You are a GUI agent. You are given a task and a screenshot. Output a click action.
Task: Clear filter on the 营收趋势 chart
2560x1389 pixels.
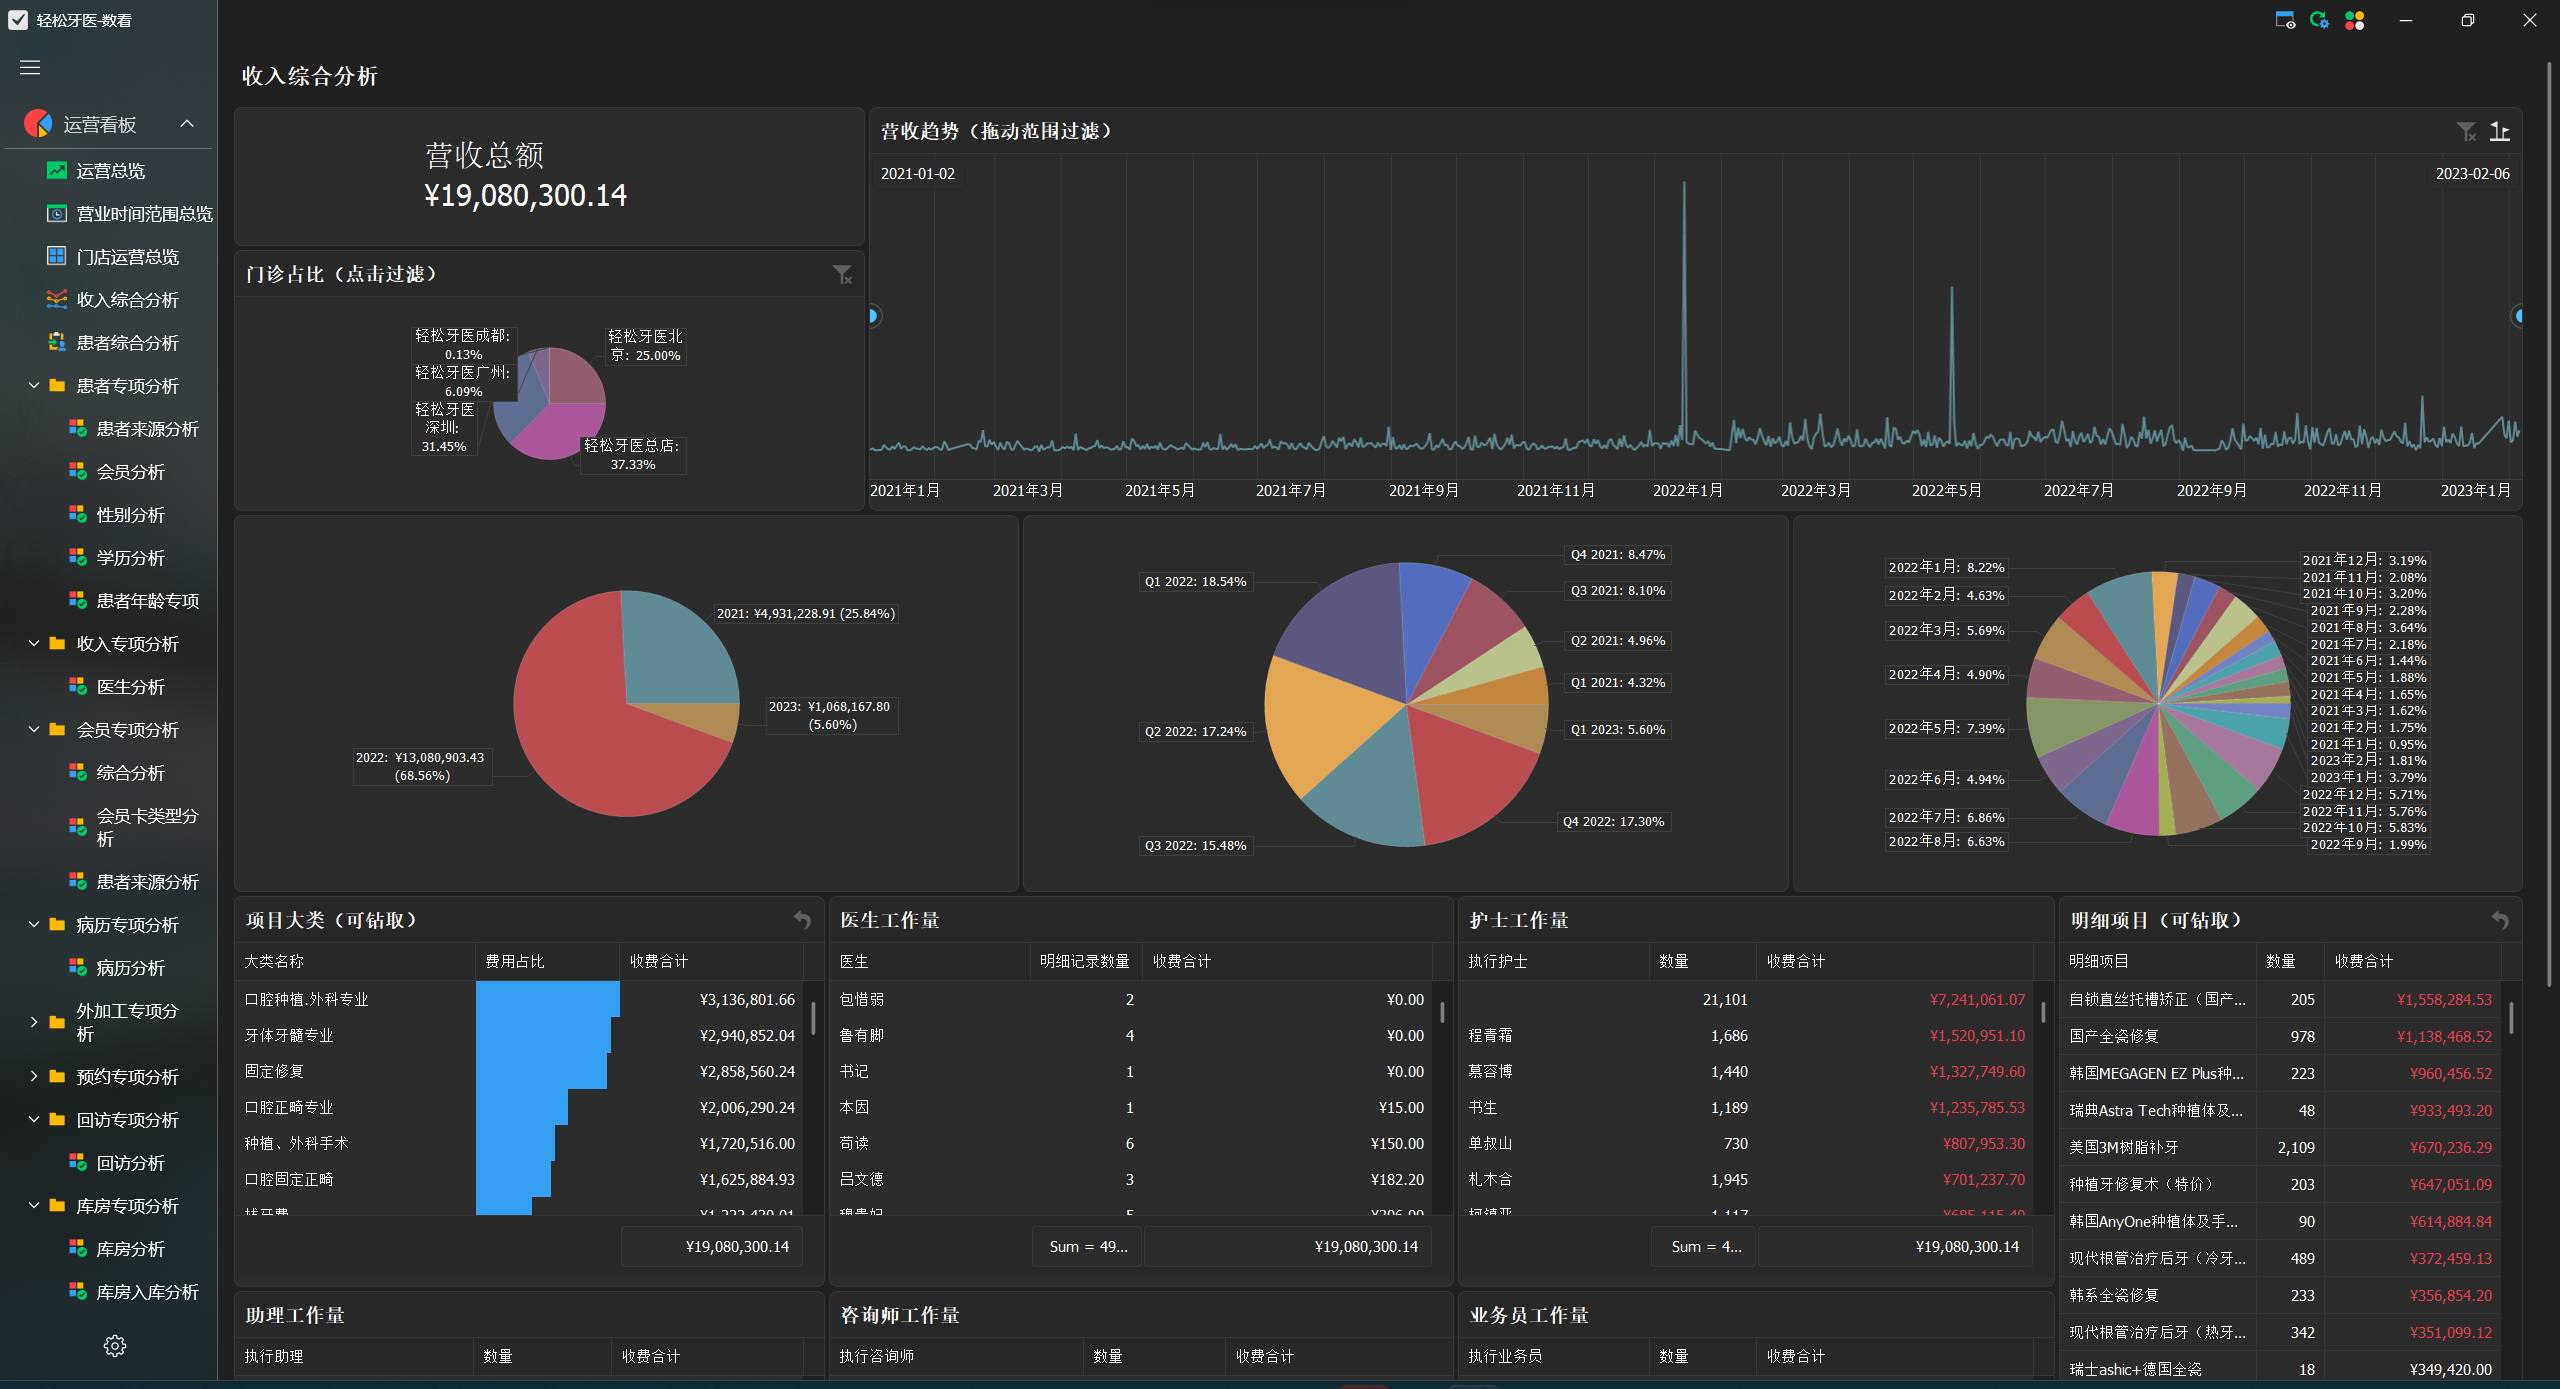click(2466, 131)
